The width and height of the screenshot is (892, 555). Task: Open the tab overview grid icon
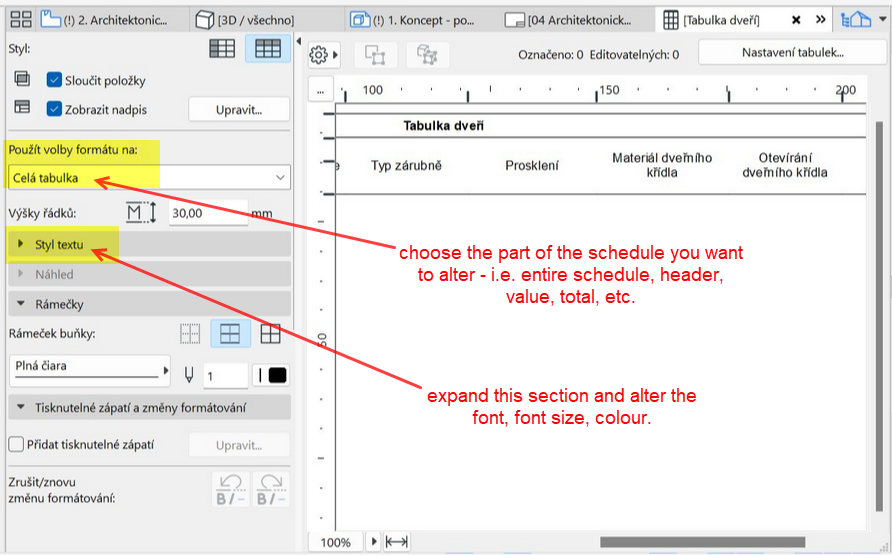tap(21, 20)
